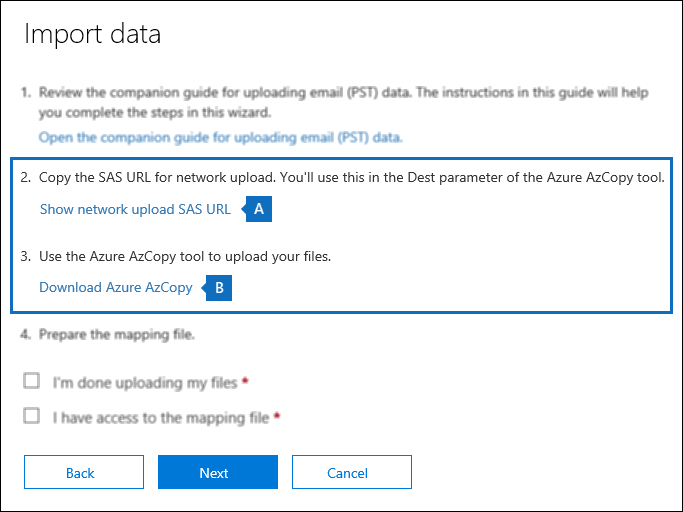
Task: Click the I'm done uploading my files label
Action: 145,382
